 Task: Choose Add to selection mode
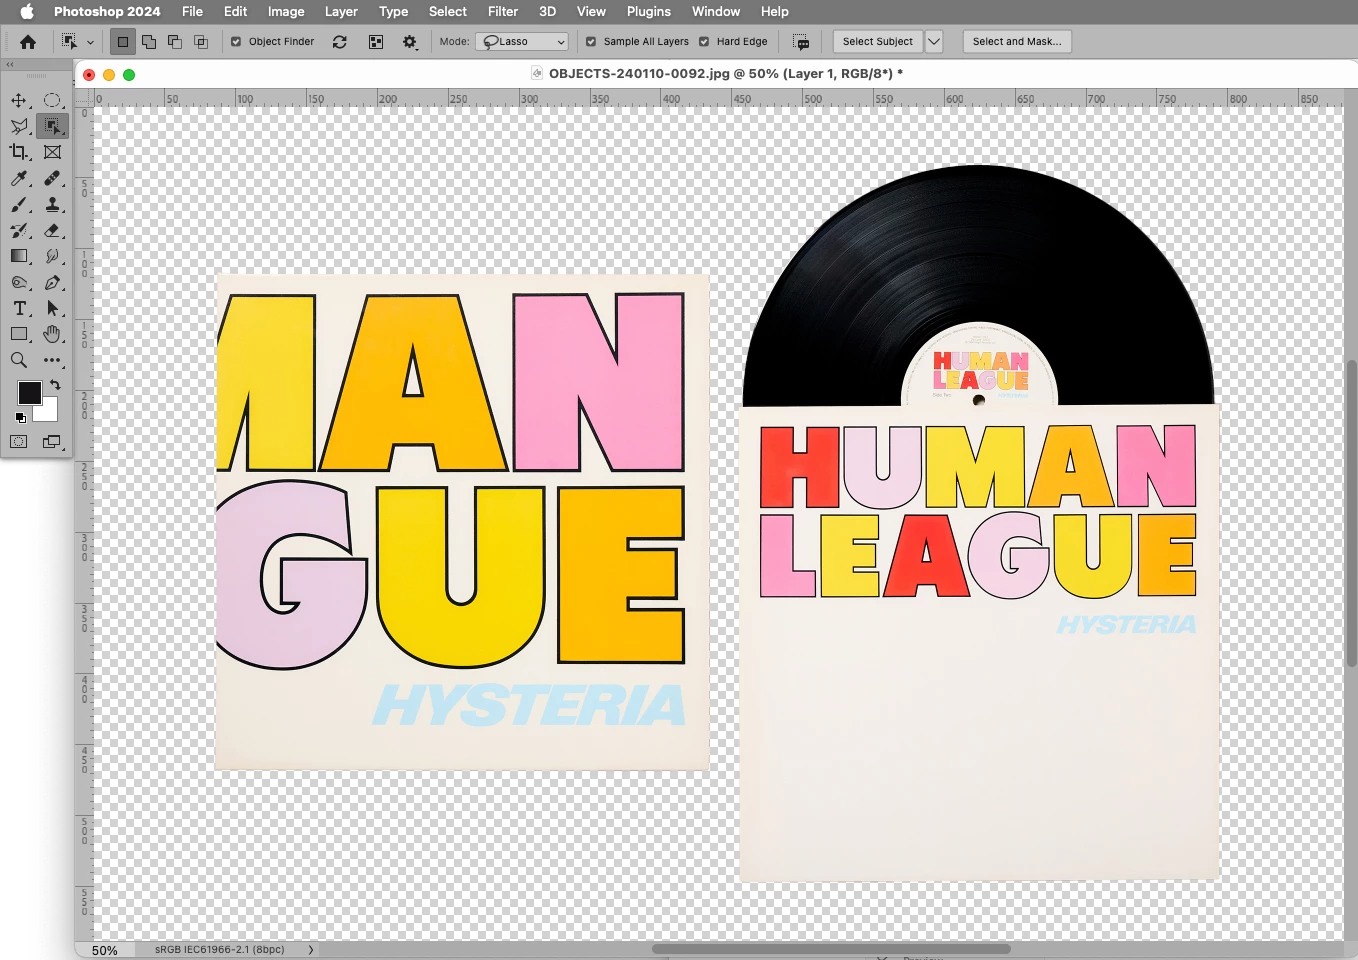[x=149, y=42]
